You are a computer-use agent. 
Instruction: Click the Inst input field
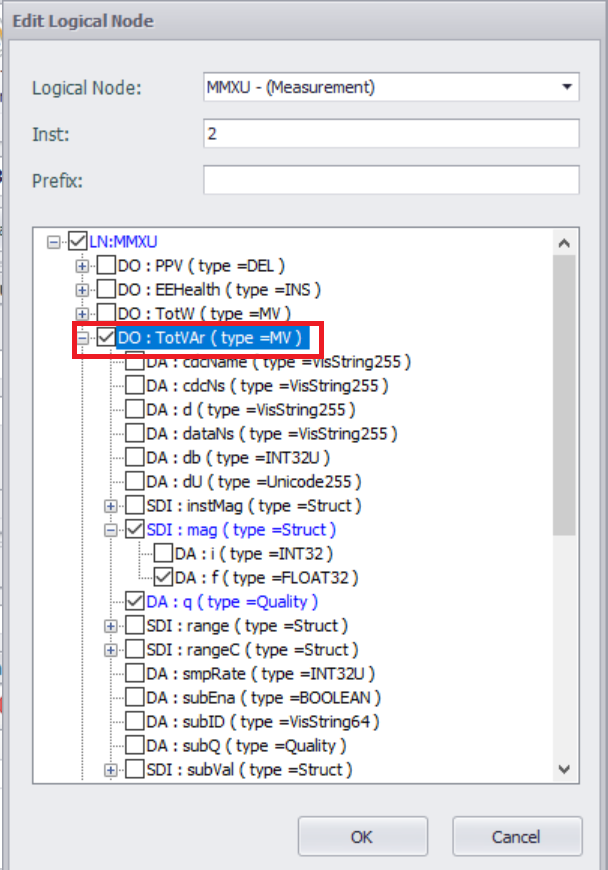[x=391, y=133]
